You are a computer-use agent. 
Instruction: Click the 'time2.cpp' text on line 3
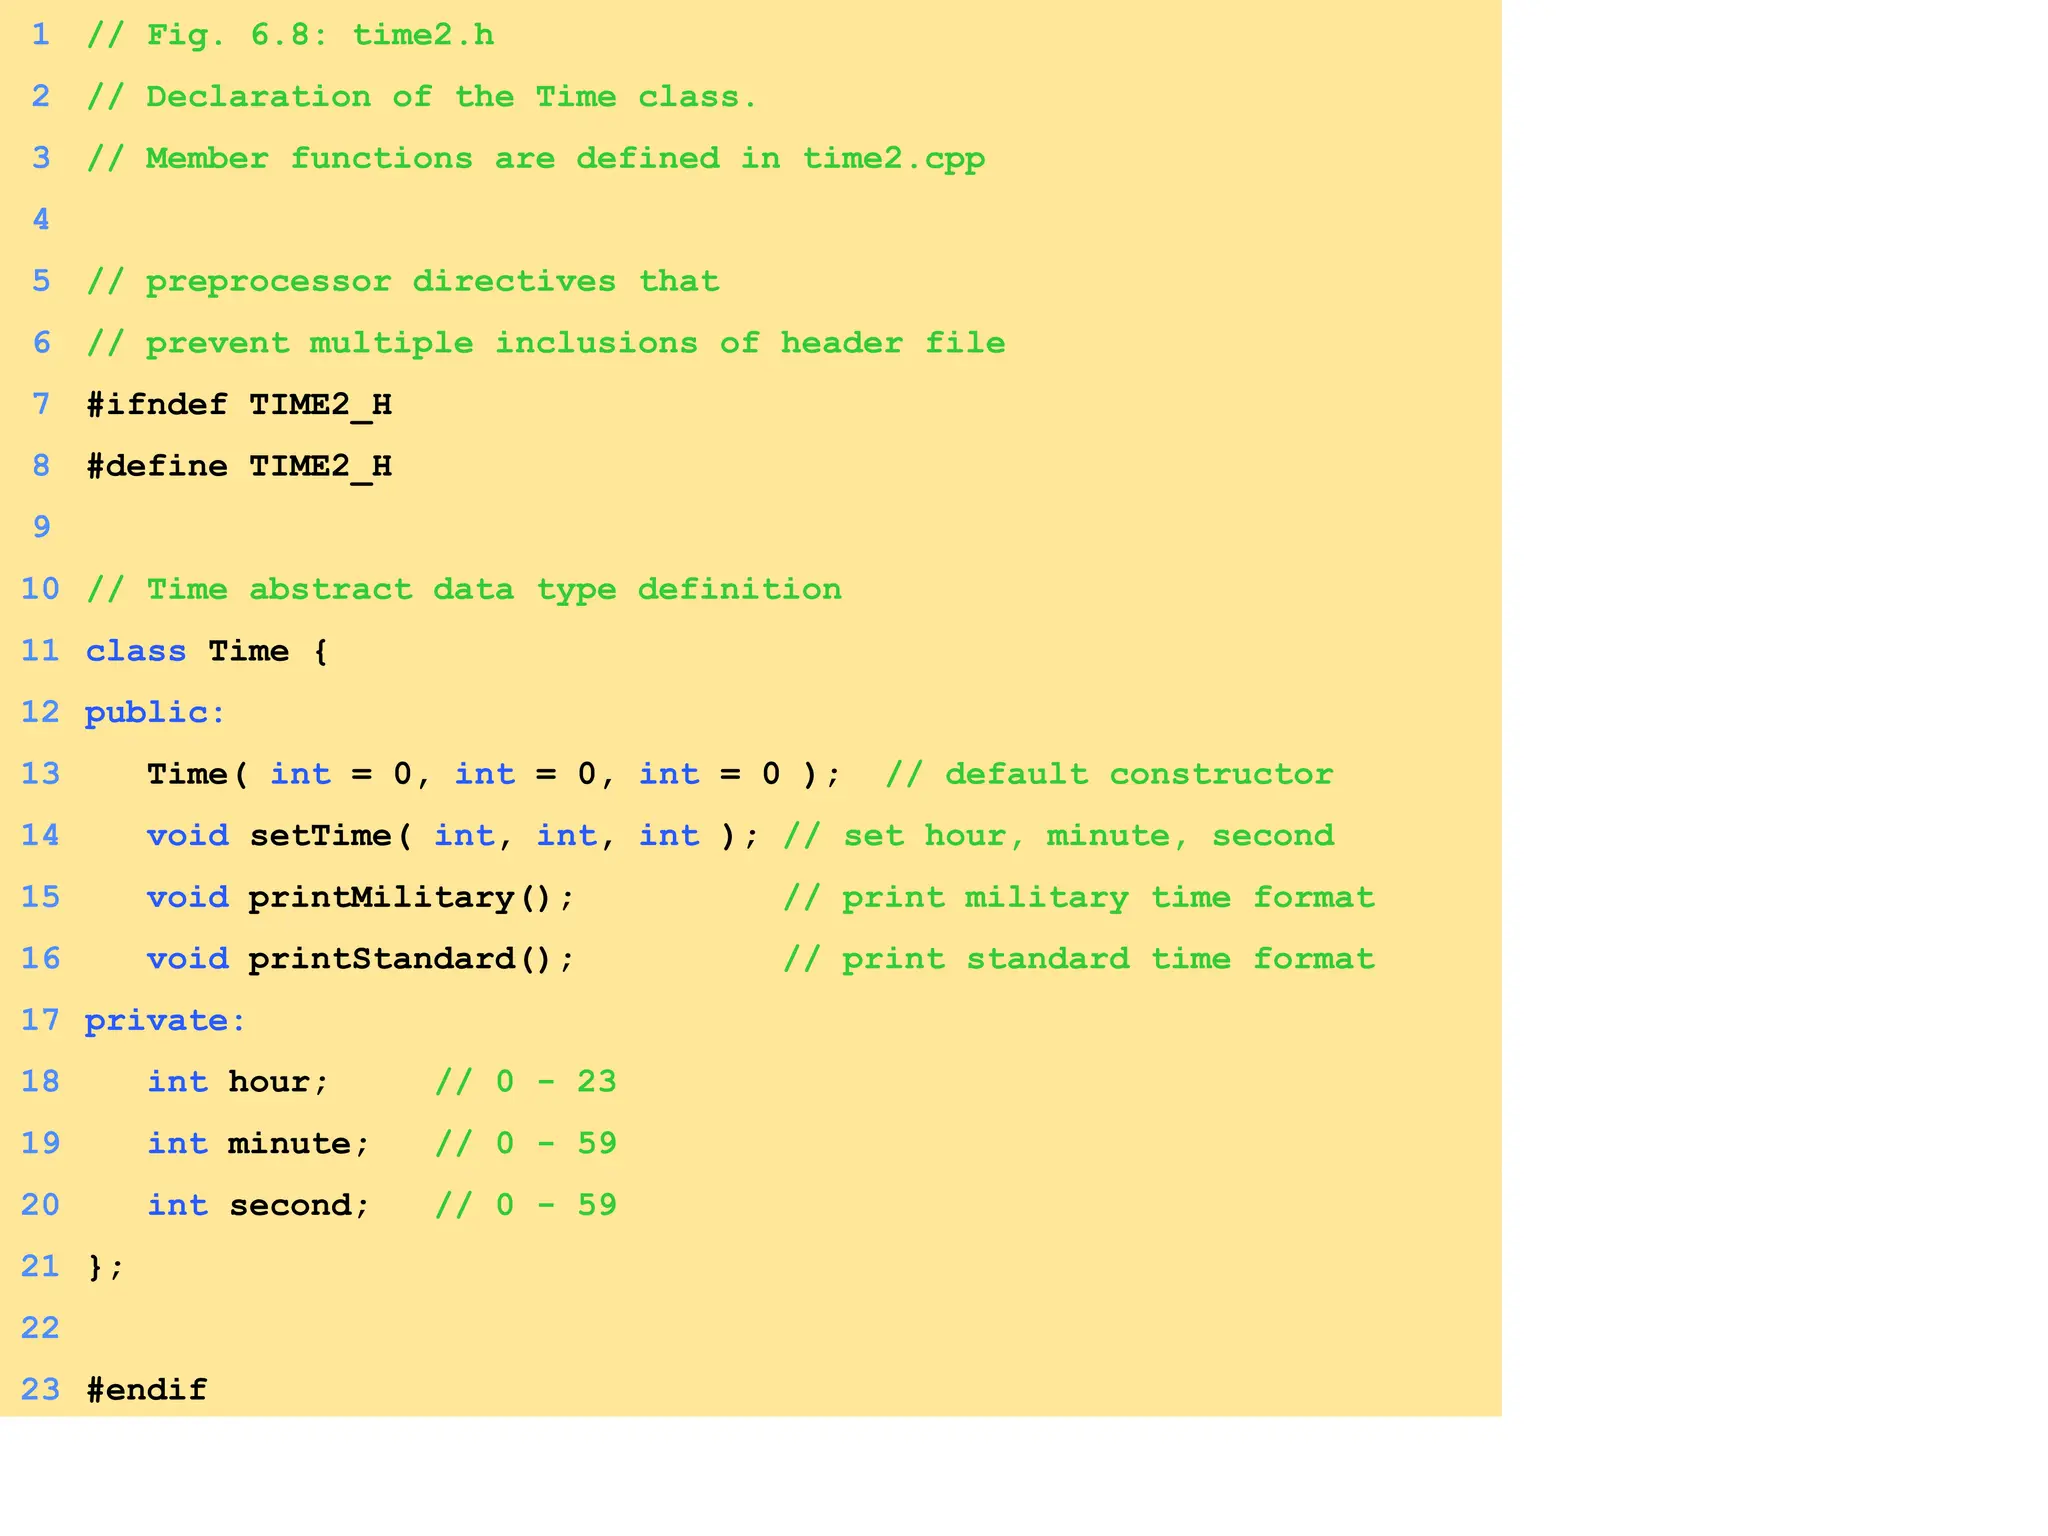pos(893,159)
